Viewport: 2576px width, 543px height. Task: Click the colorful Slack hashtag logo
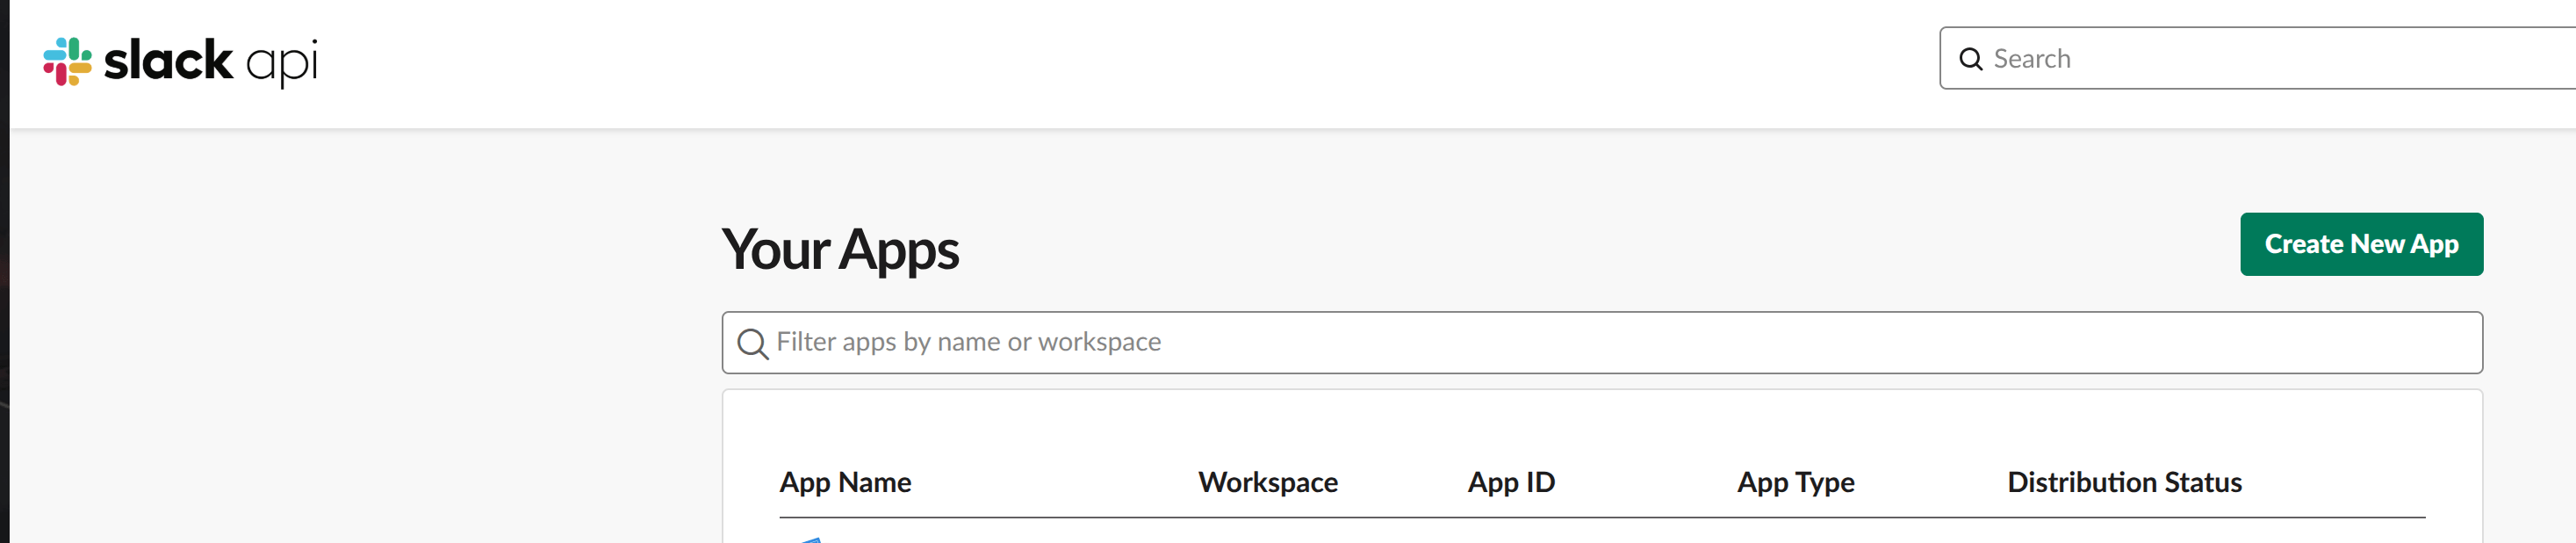point(67,61)
